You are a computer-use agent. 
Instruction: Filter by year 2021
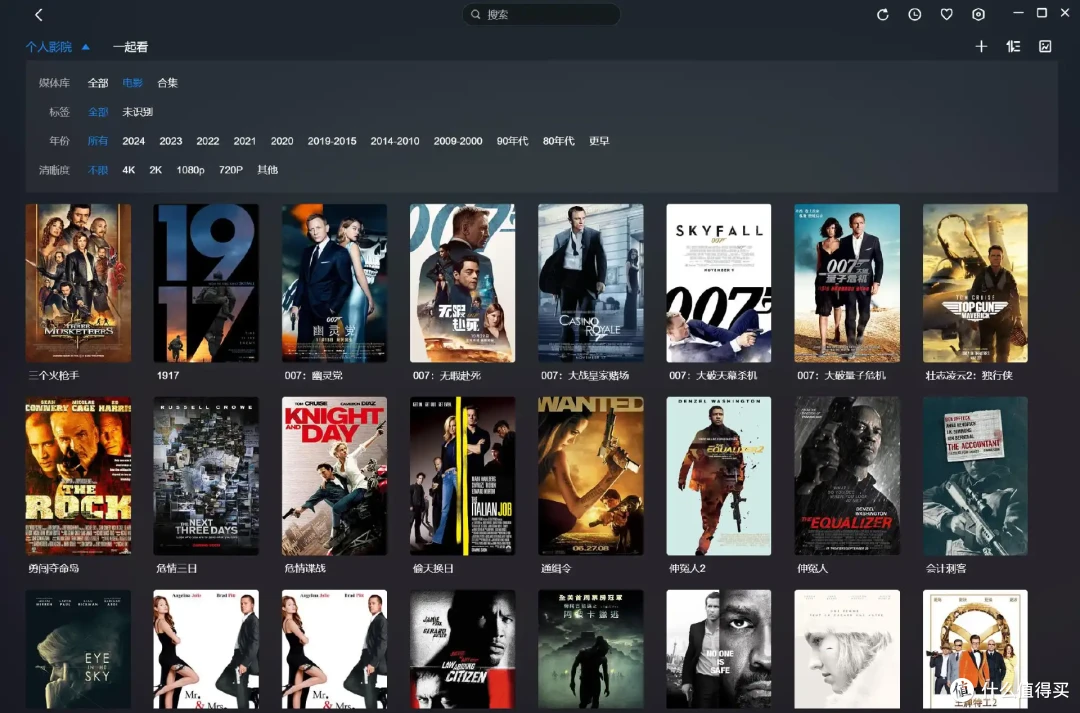pyautogui.click(x=245, y=141)
